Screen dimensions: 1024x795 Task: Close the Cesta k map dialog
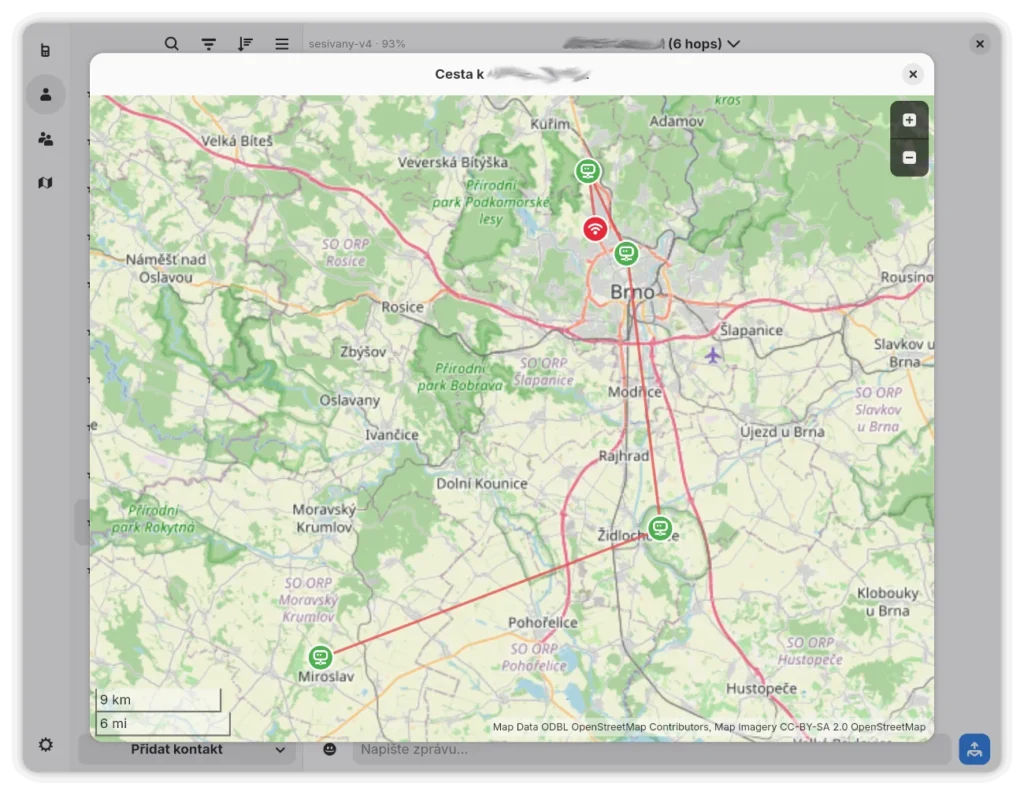pos(912,74)
